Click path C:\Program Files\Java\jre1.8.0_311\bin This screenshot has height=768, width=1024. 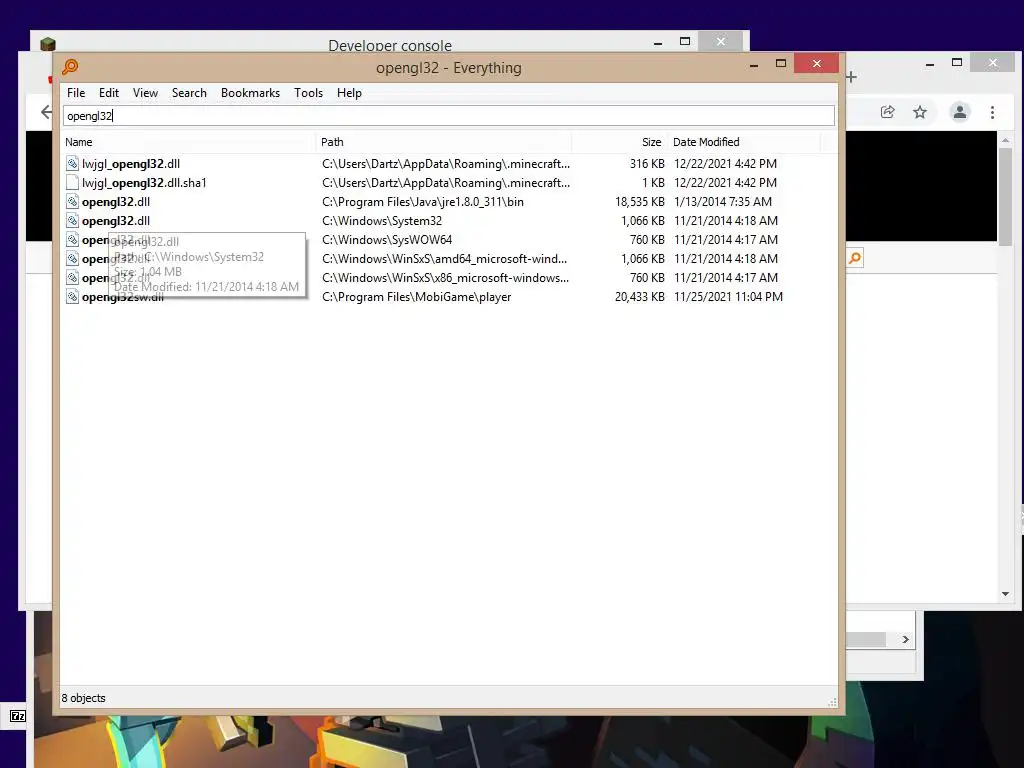(x=423, y=202)
